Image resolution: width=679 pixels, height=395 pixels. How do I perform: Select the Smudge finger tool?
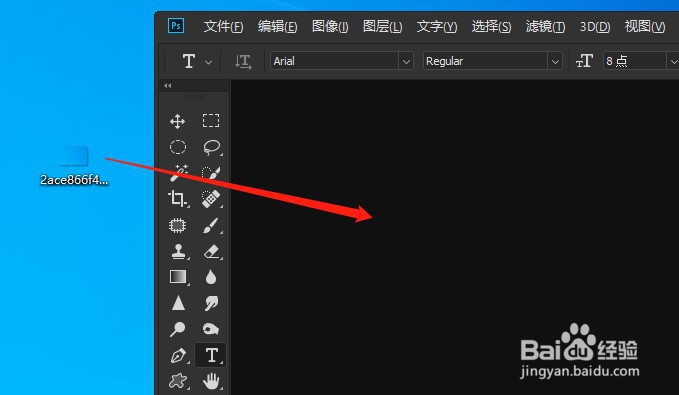(211, 303)
